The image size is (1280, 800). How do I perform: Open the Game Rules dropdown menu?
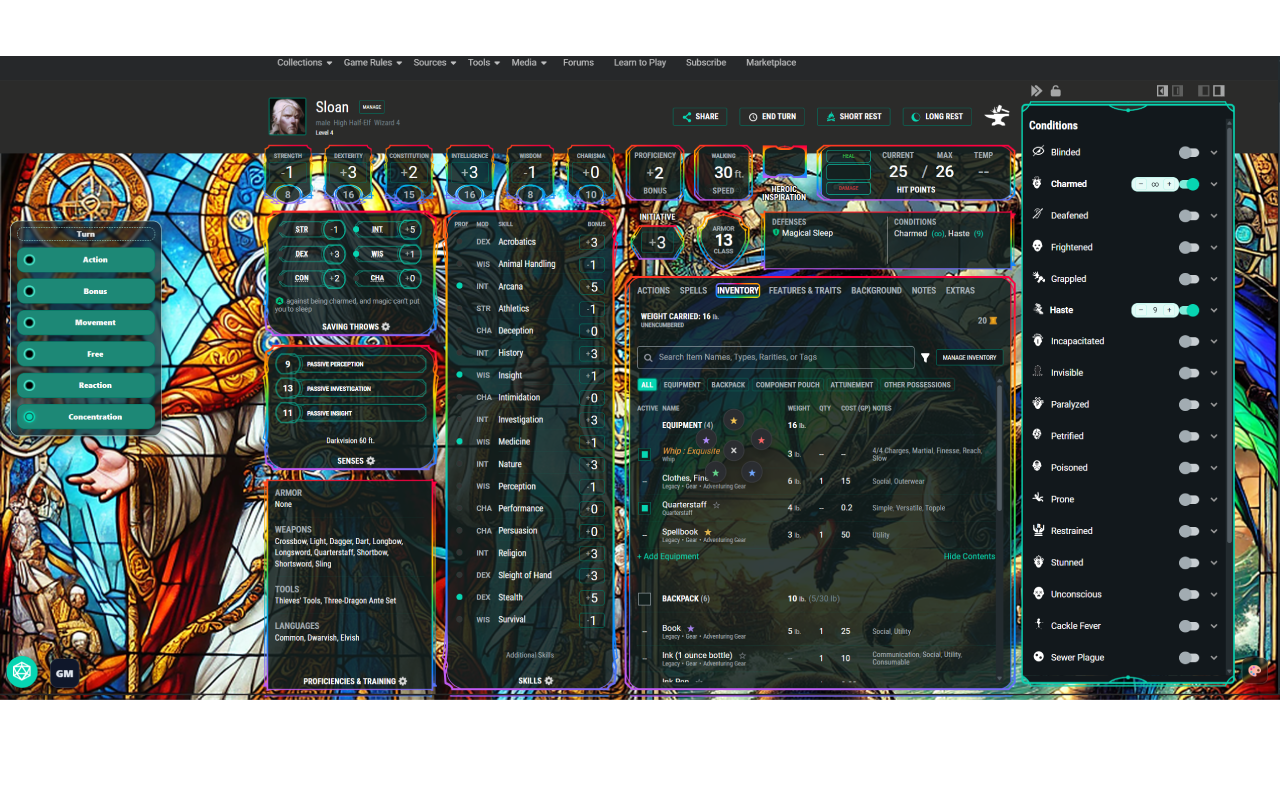coord(373,62)
